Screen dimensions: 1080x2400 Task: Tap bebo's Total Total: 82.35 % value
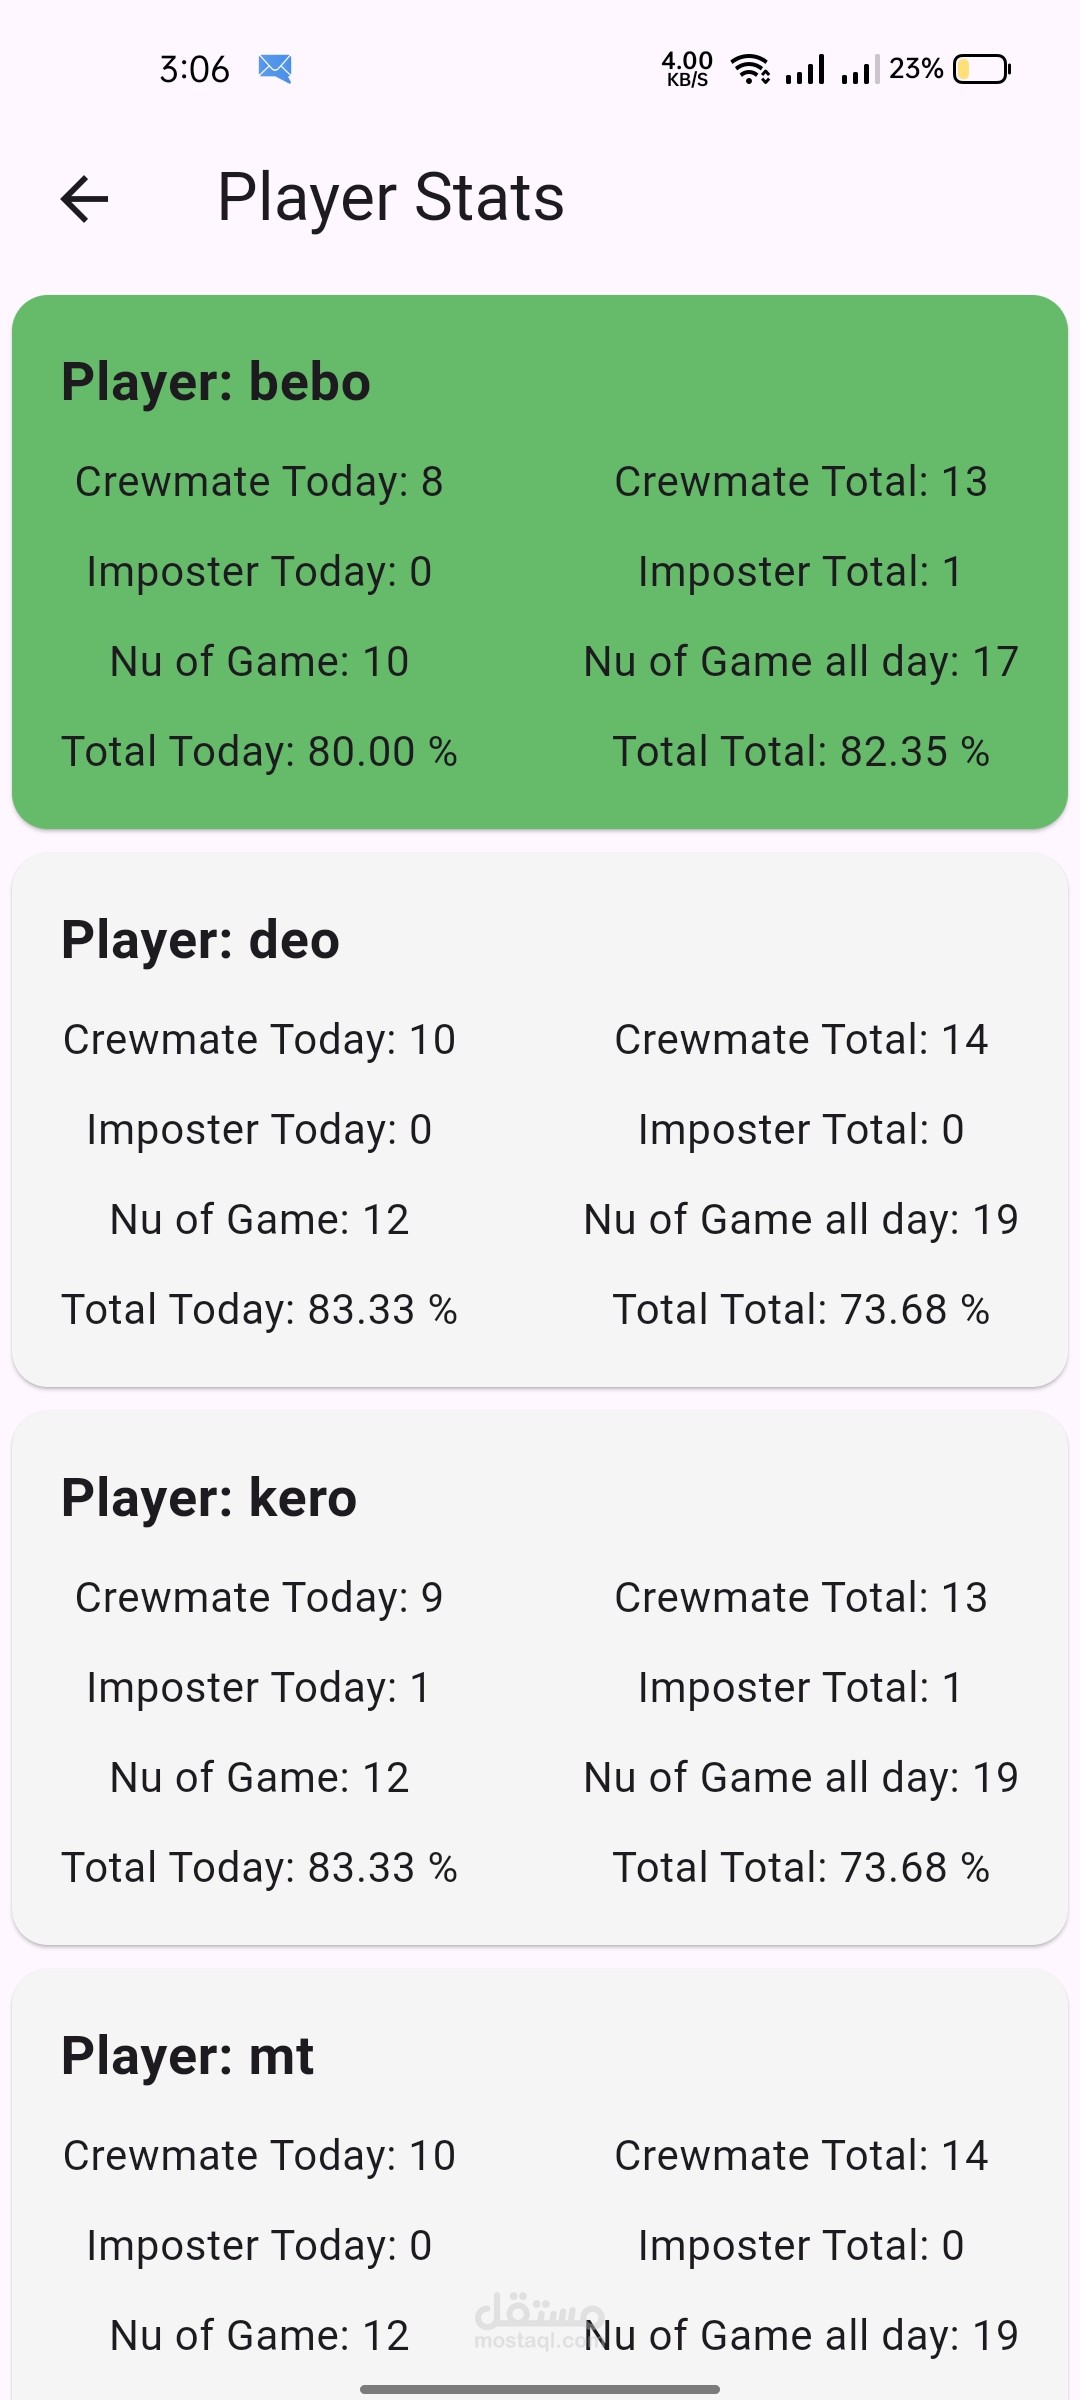click(801, 752)
